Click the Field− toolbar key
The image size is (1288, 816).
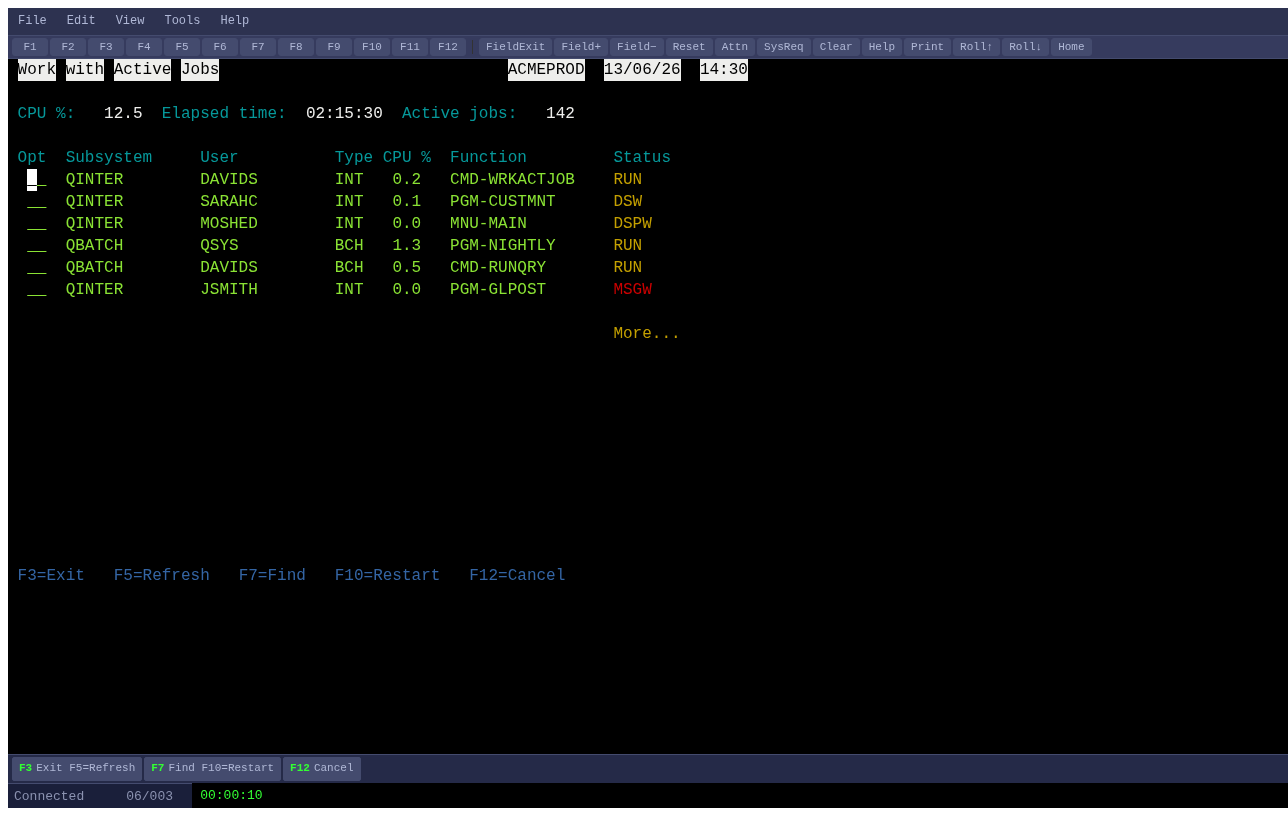coord(637,47)
